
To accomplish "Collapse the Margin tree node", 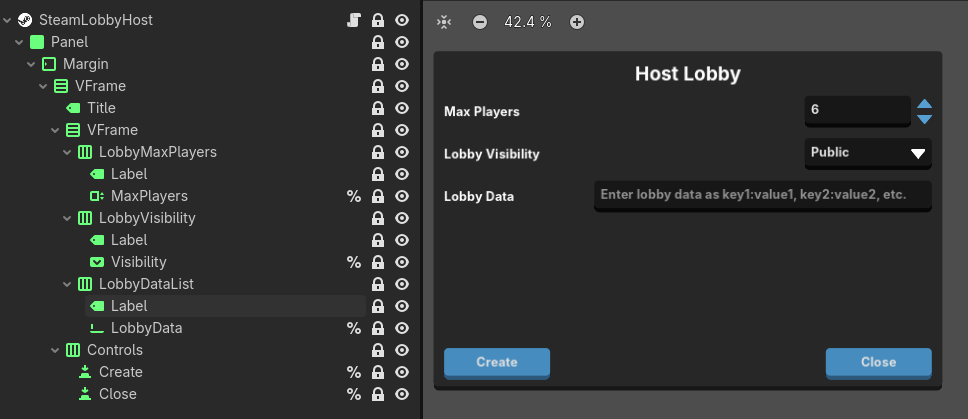I will point(31,64).
